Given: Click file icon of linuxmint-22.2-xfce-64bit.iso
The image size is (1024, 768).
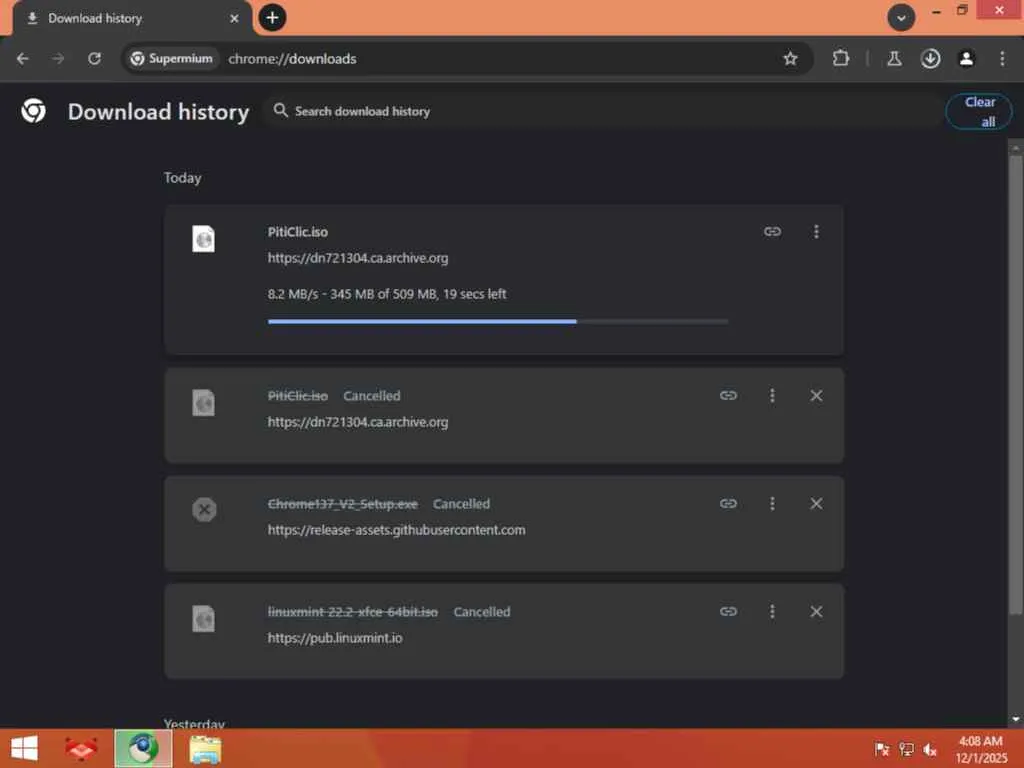Looking at the screenshot, I should click(x=203, y=618).
